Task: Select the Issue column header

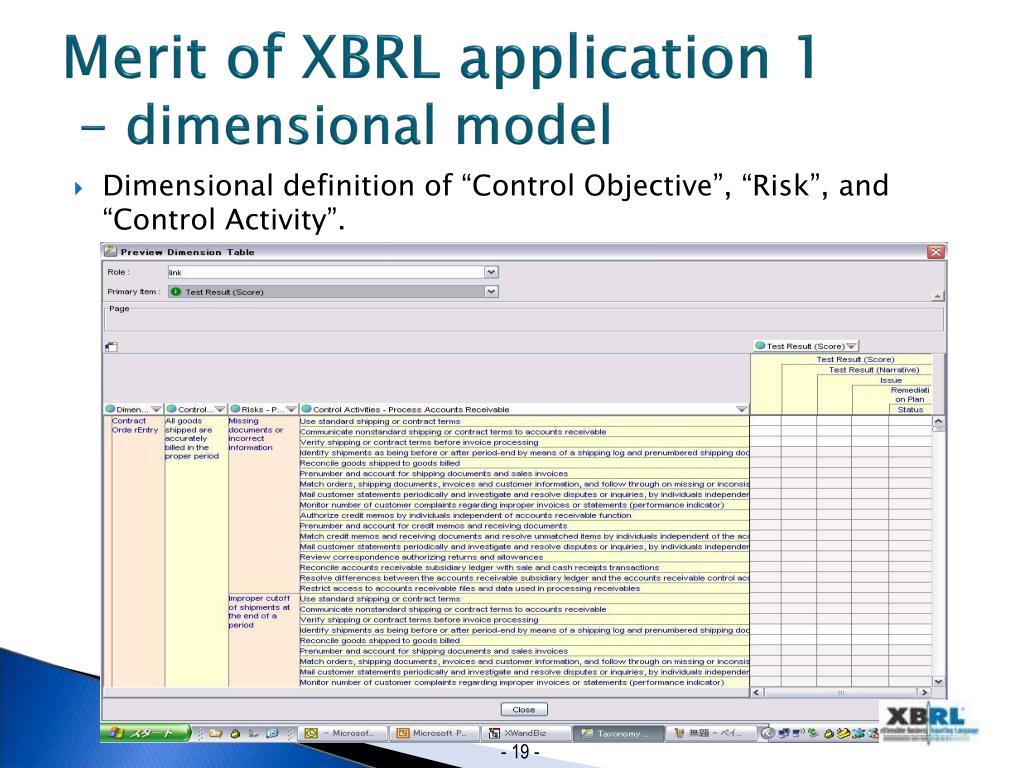Action: tap(890, 380)
